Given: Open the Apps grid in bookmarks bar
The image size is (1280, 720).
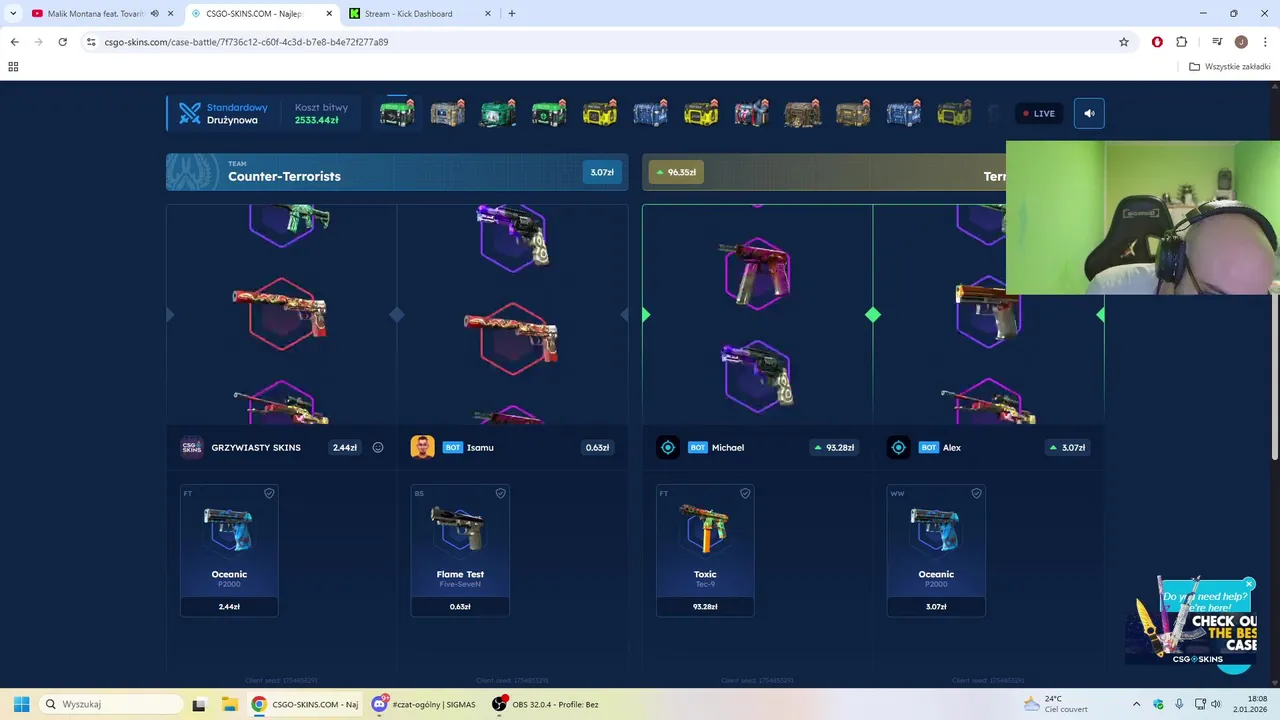Looking at the screenshot, I should click(x=13, y=67).
